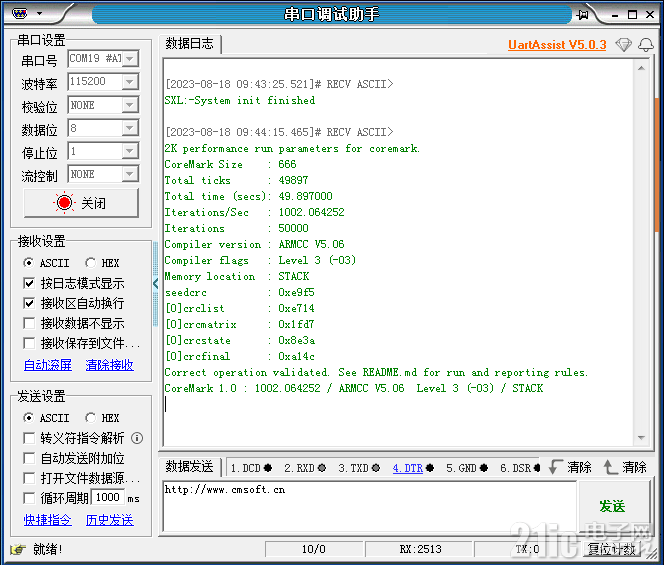Expand the 数据位 data bits dropdown
Screen dimensions: 664x565
point(130,128)
